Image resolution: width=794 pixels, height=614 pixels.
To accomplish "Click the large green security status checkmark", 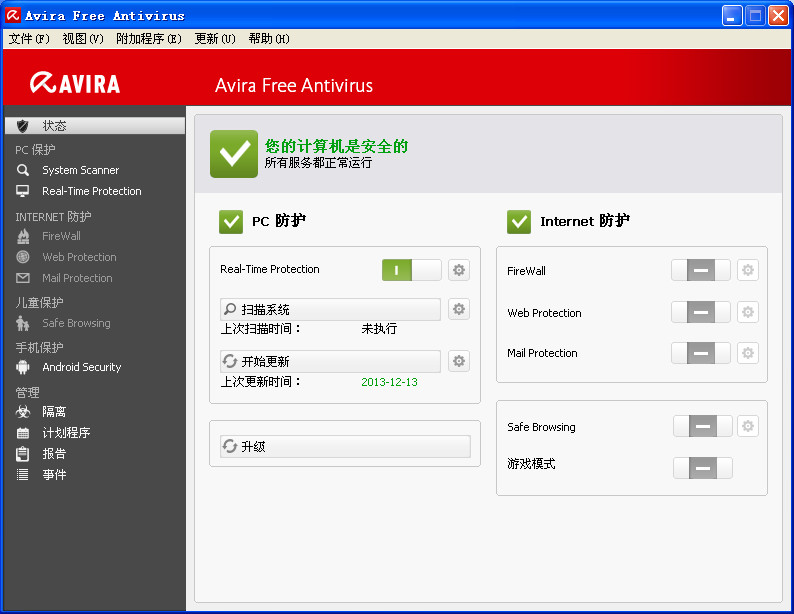I will click(x=234, y=154).
